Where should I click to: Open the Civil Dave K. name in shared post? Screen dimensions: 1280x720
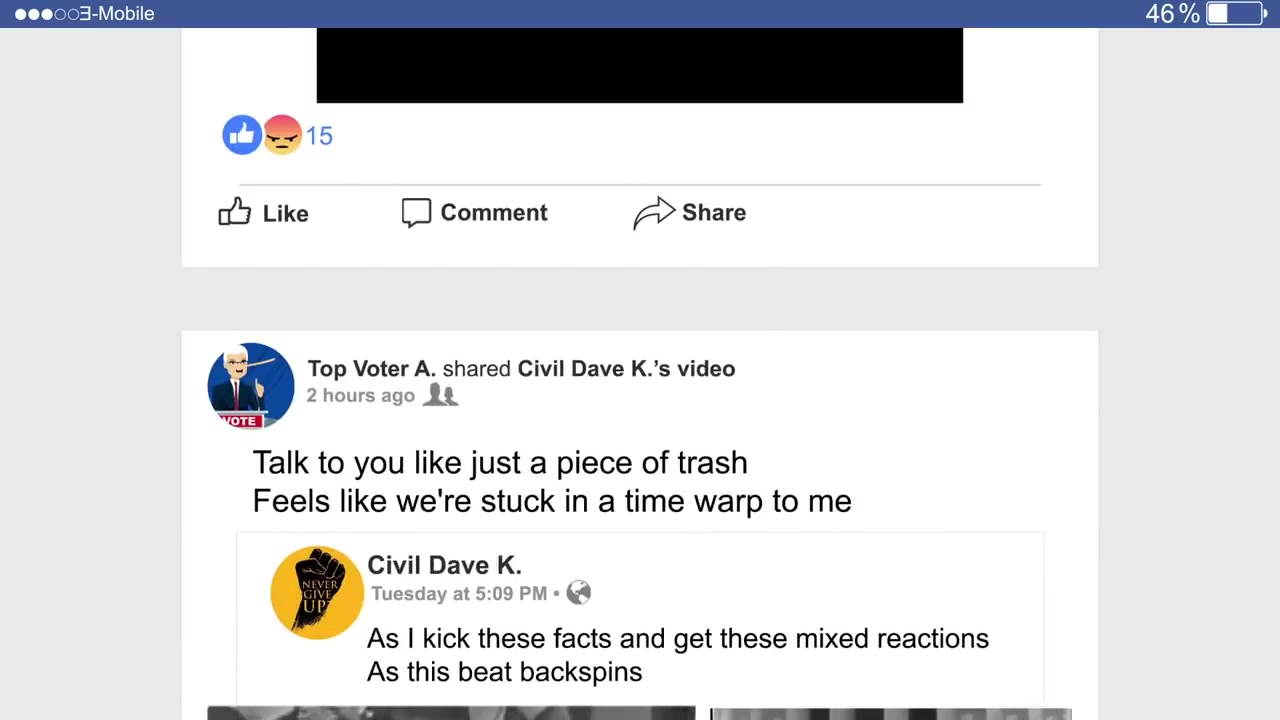coord(444,565)
